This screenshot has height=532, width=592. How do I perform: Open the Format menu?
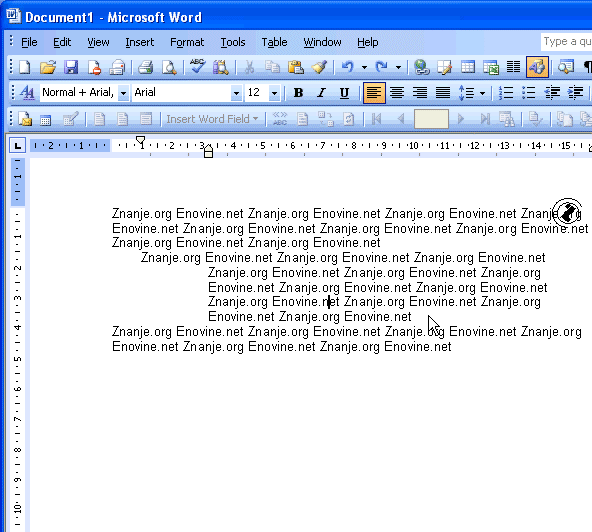[187, 42]
